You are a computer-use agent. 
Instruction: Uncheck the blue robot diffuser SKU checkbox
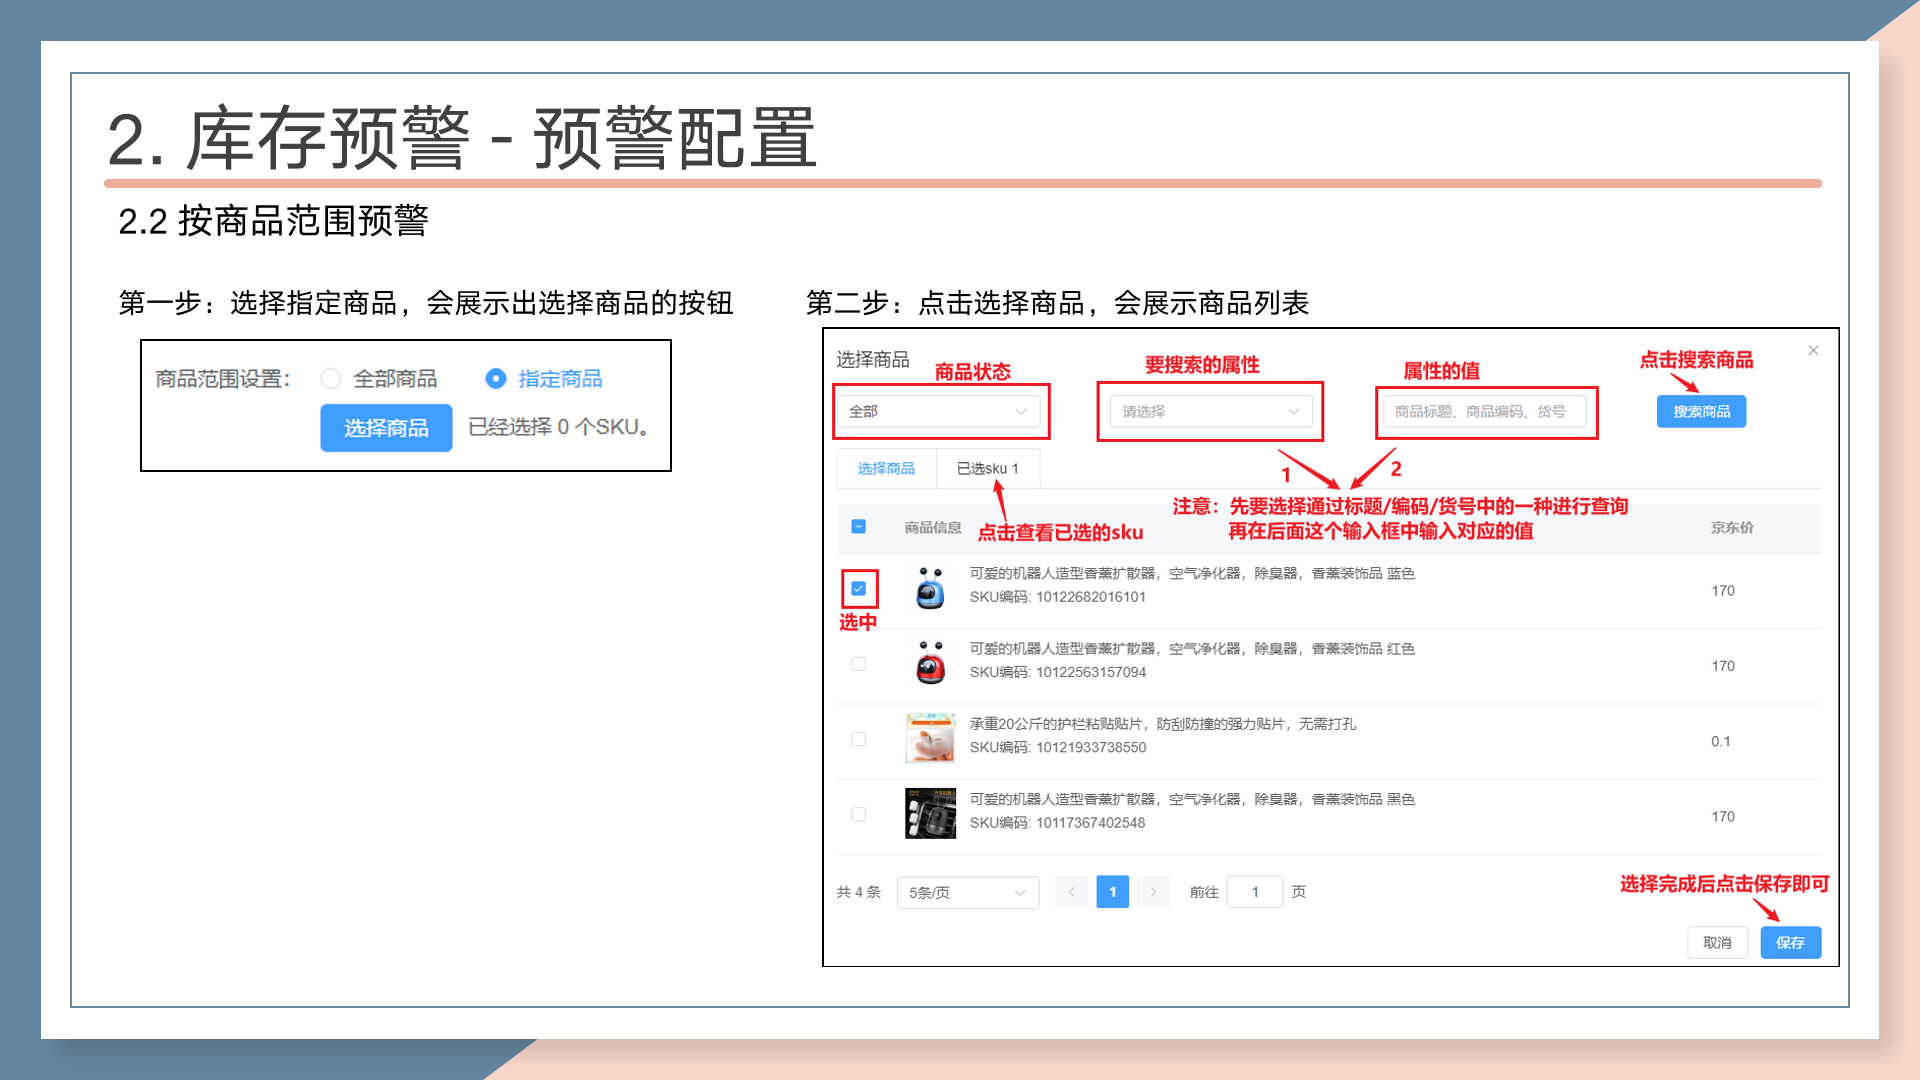coord(858,589)
